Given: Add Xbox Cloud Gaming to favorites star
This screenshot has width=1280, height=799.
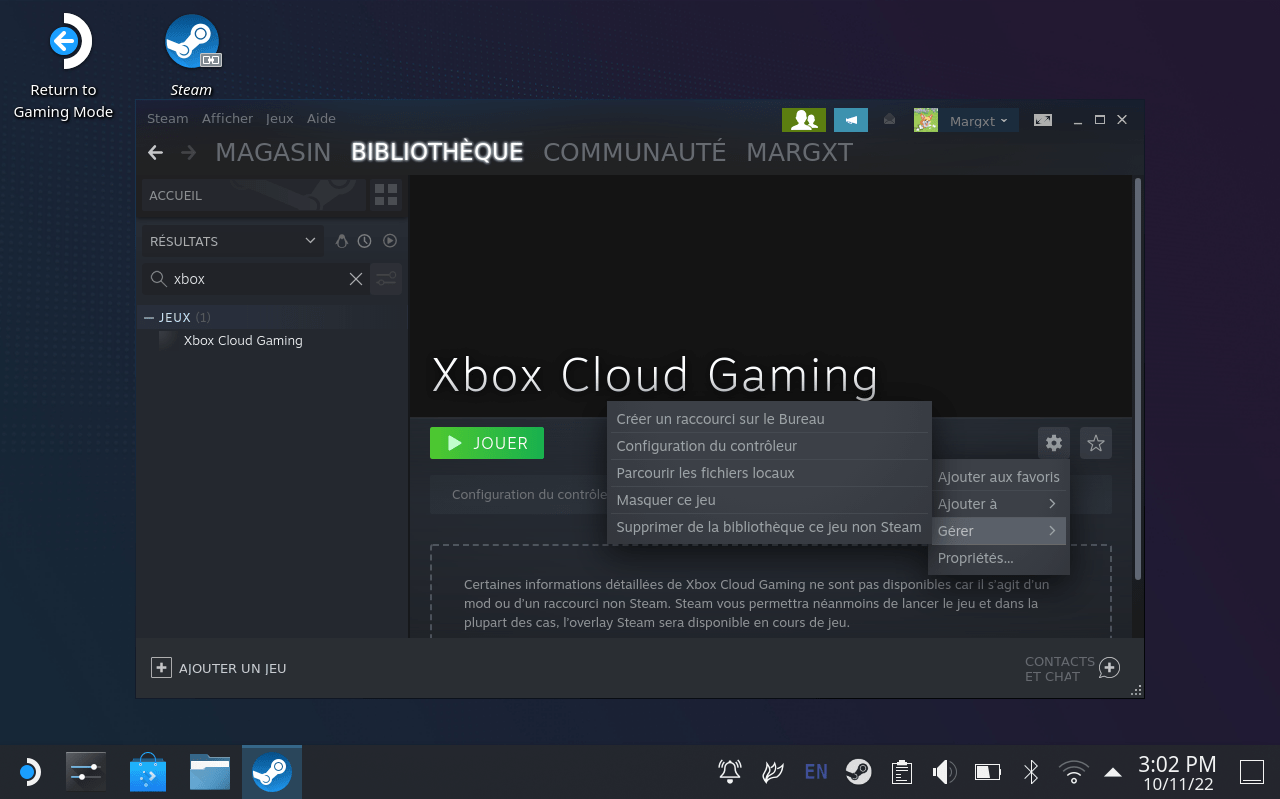Looking at the screenshot, I should click(1096, 443).
